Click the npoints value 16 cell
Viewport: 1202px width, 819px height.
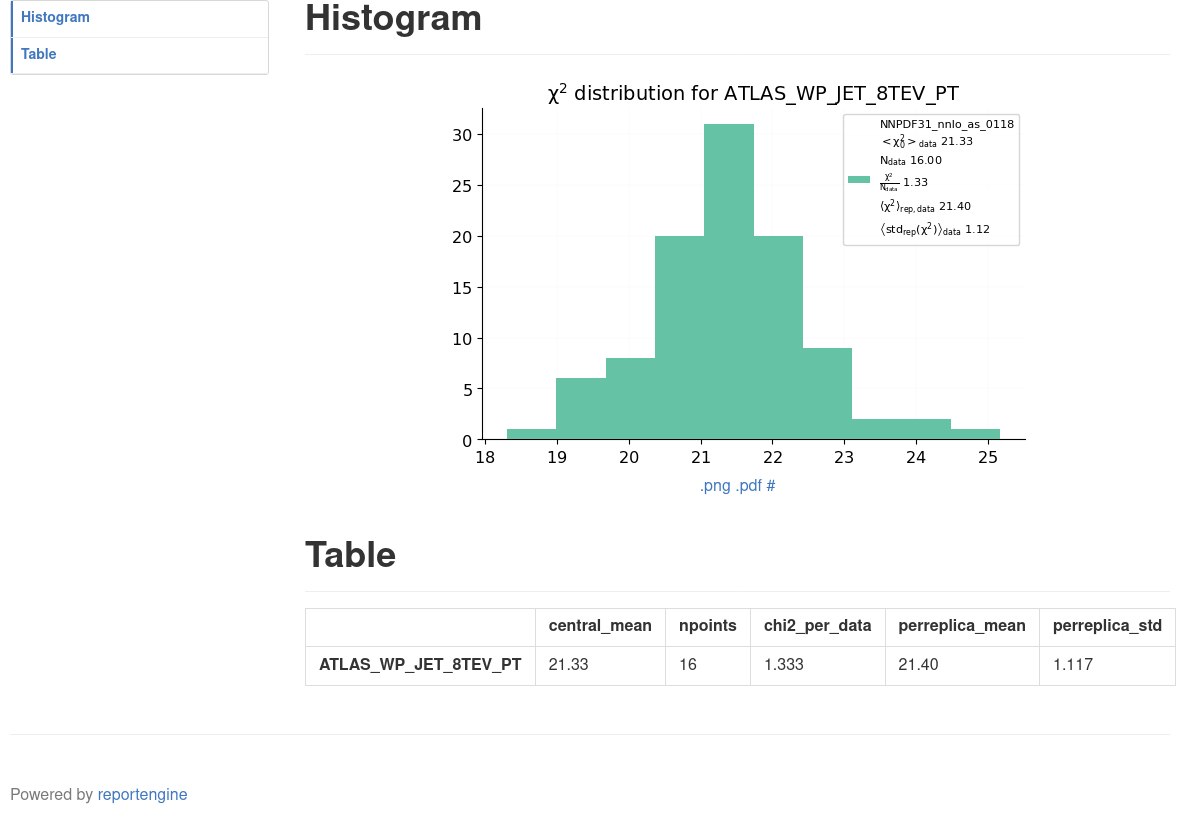point(688,665)
